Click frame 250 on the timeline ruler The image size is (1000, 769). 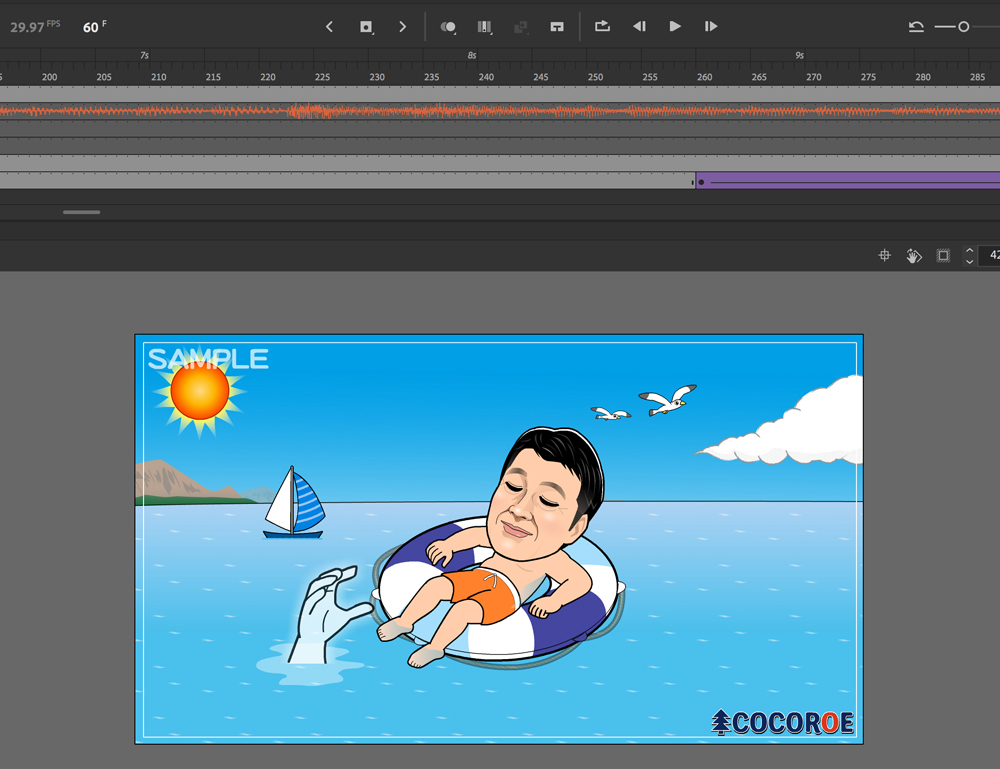tap(595, 77)
